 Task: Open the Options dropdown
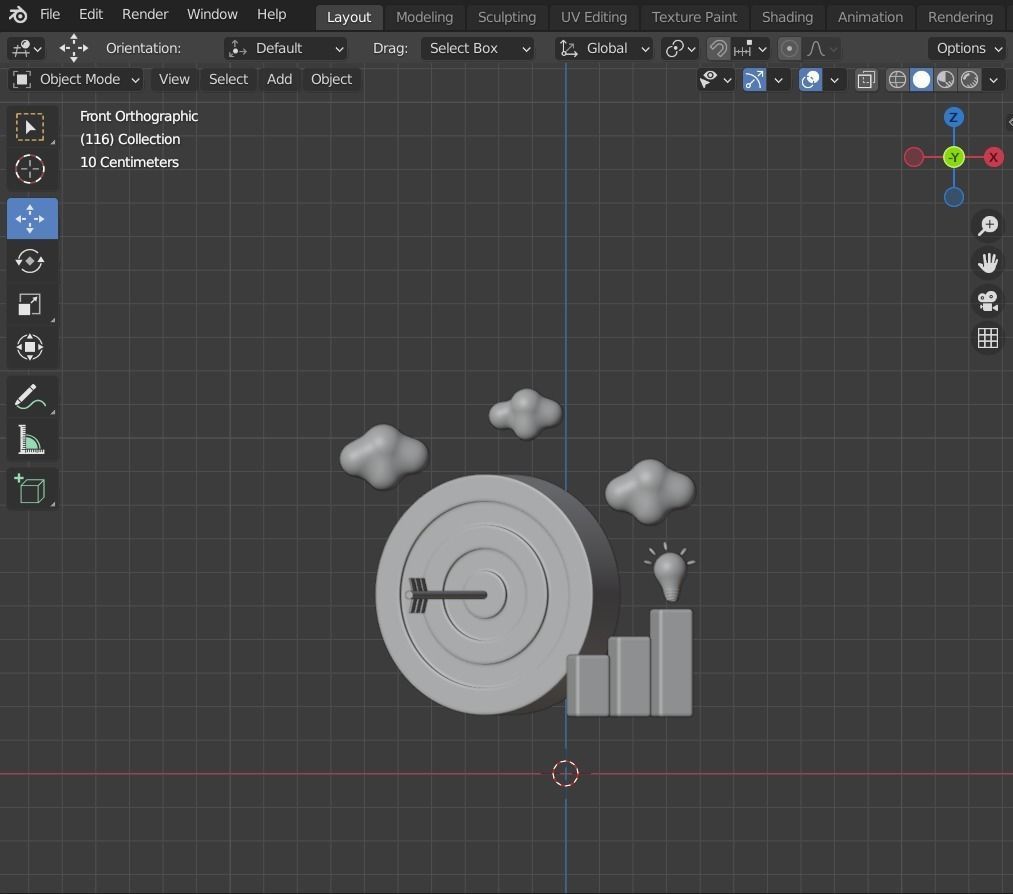coord(968,48)
